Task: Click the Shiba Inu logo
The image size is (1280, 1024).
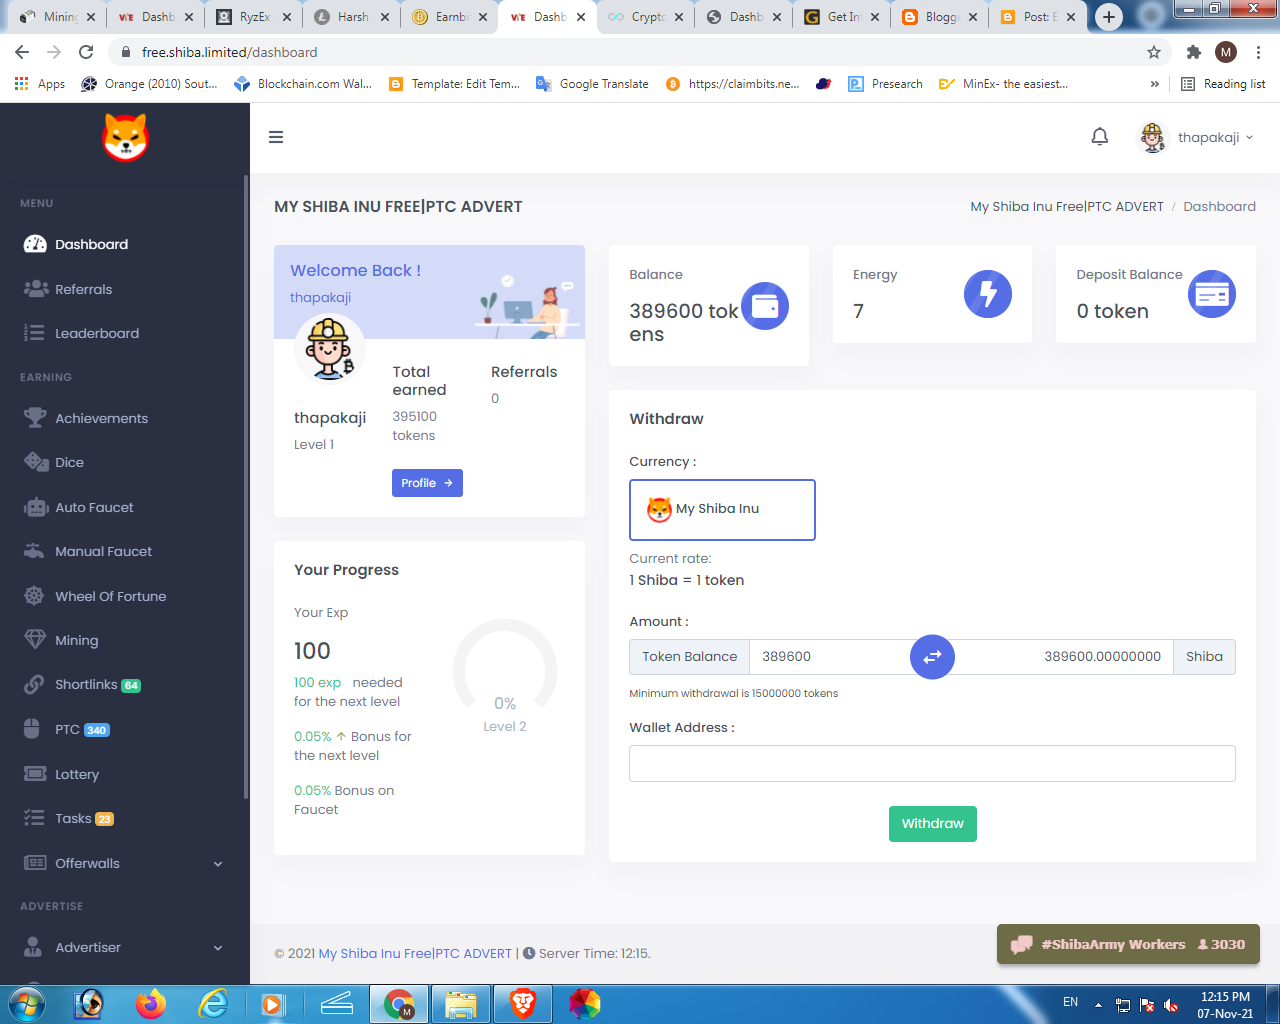Action: click(125, 137)
